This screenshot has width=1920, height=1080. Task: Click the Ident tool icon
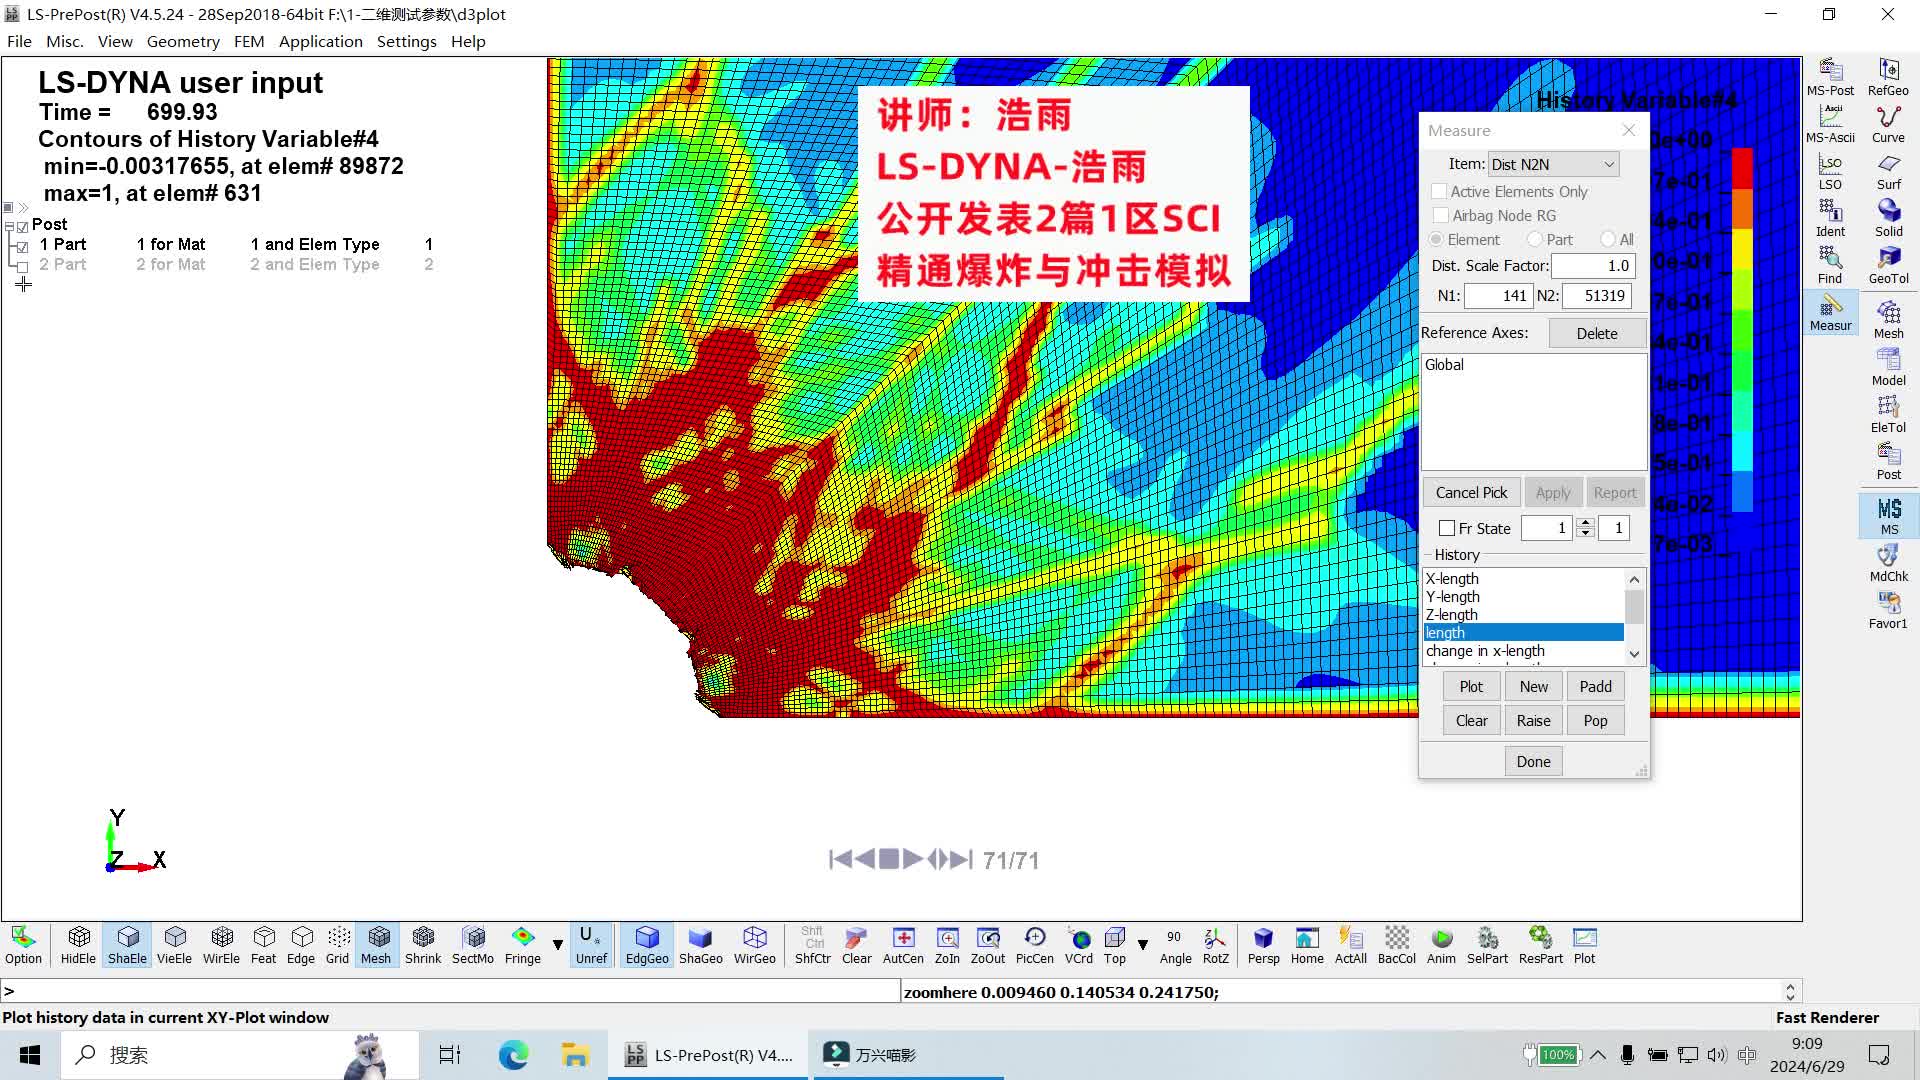1830,218
